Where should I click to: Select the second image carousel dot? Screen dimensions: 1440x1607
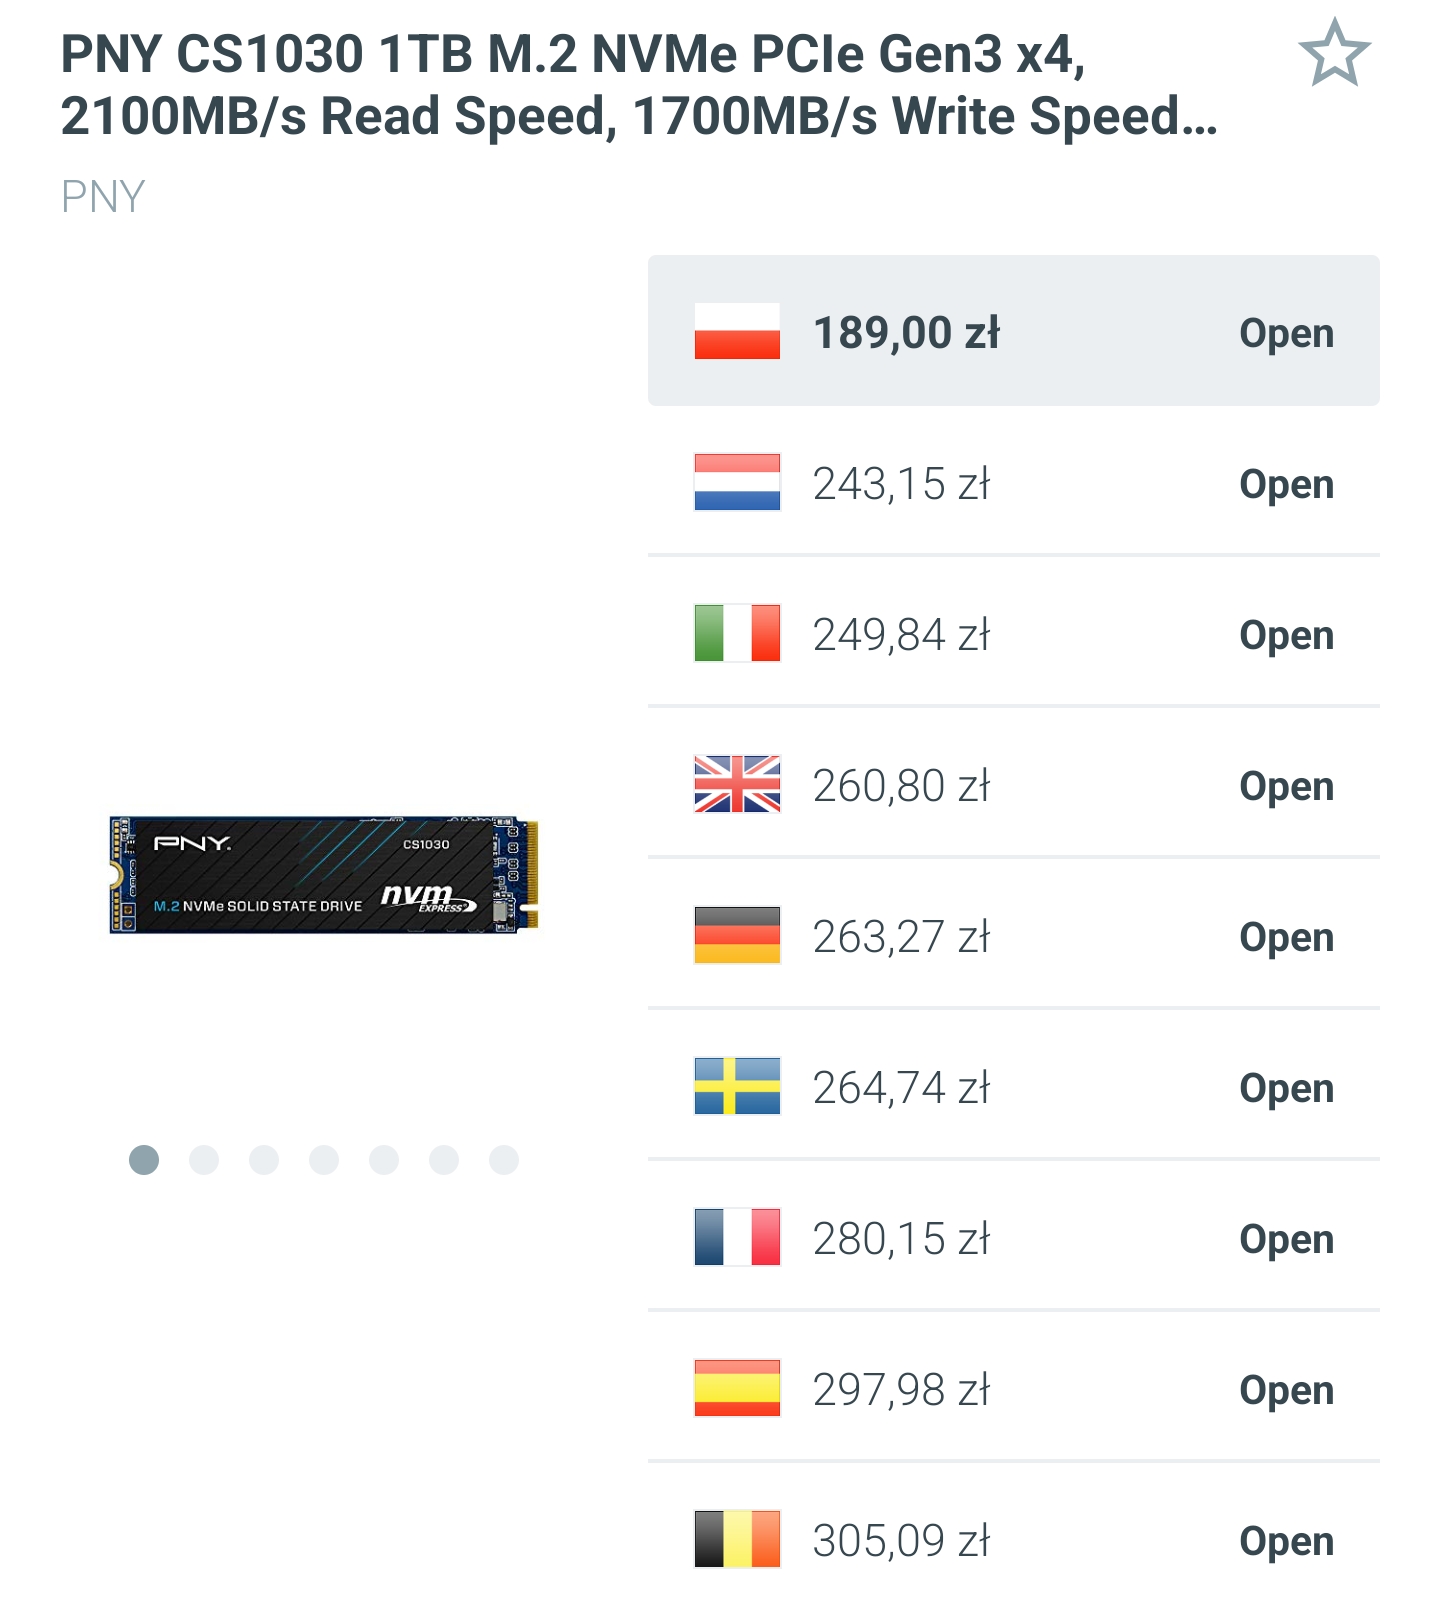pyautogui.click(x=204, y=1160)
